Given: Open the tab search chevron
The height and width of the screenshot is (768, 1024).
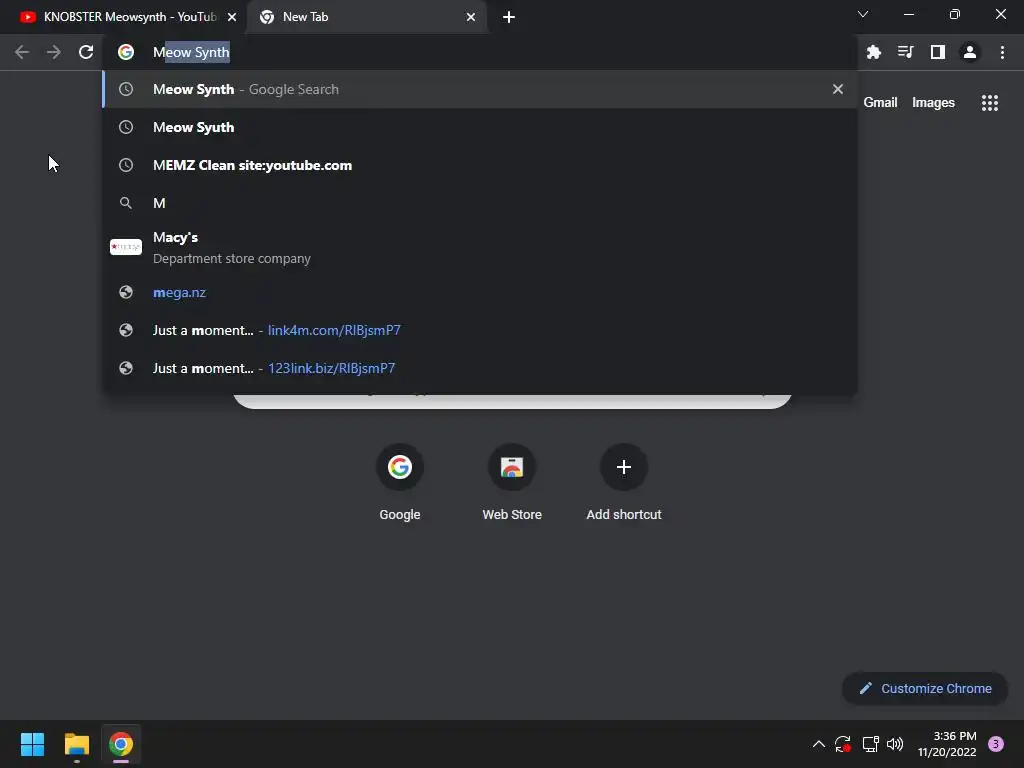Looking at the screenshot, I should click(863, 14).
